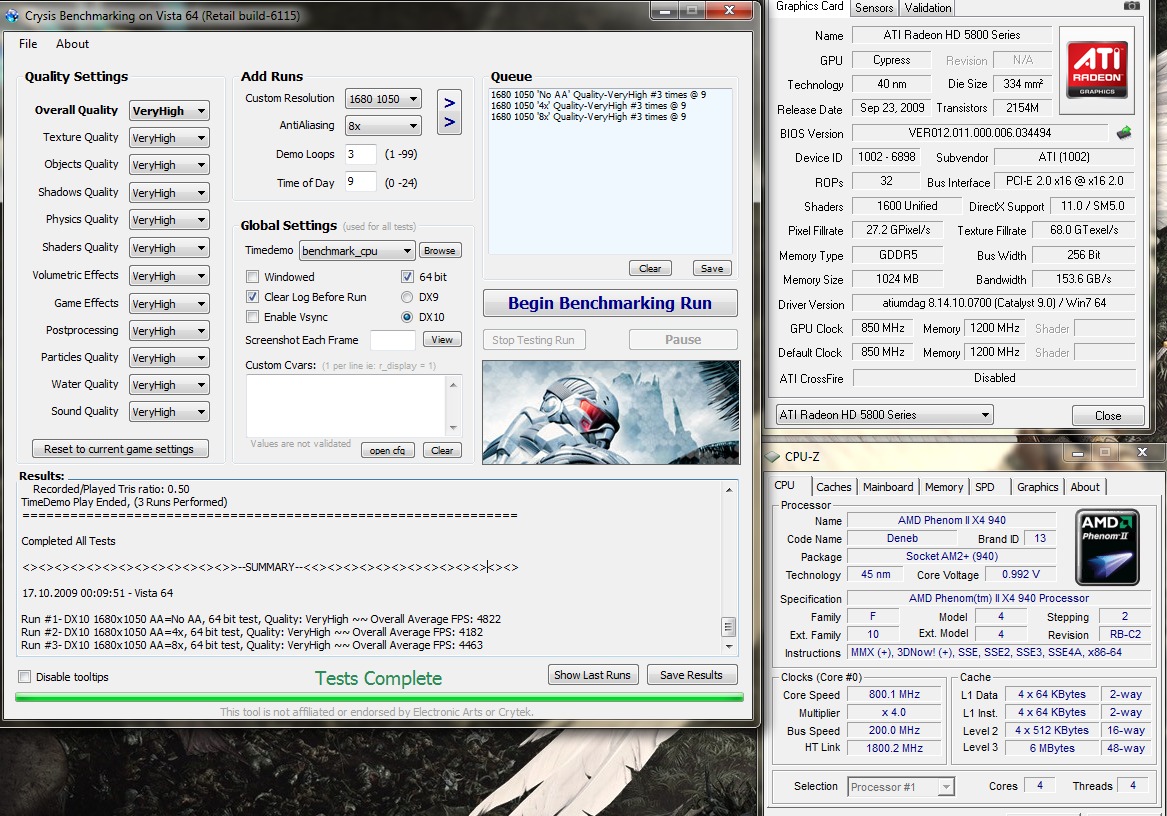Click Reset to current game settings
The width and height of the screenshot is (1167, 816).
(120, 449)
